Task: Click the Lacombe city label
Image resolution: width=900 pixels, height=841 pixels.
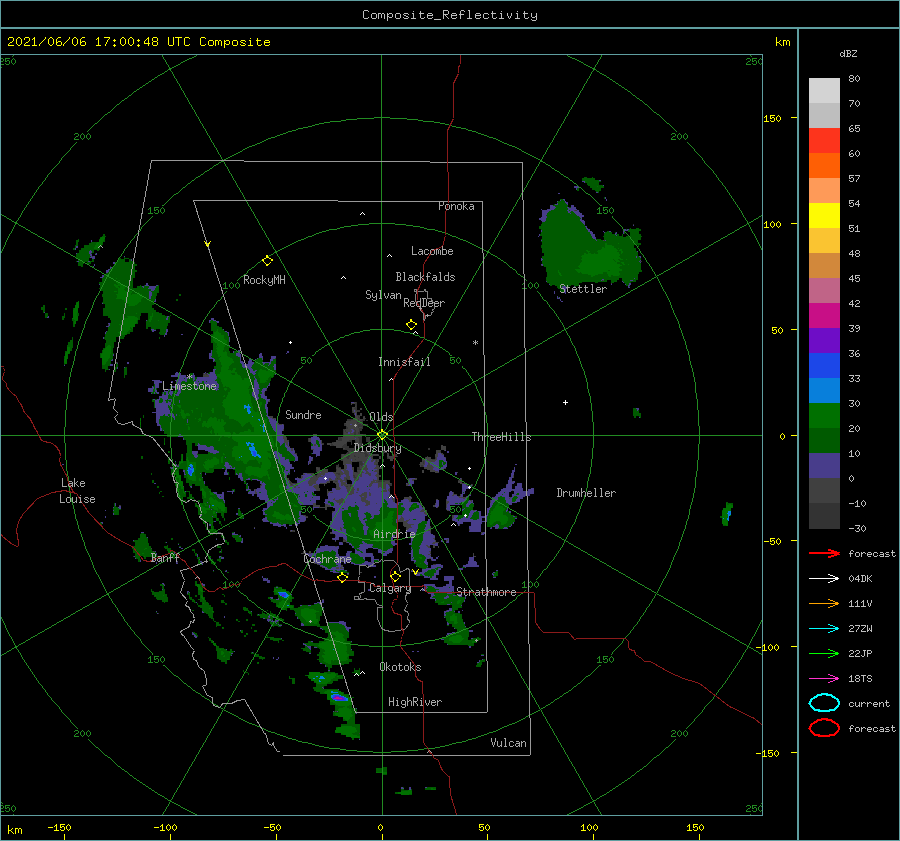Action: (432, 251)
